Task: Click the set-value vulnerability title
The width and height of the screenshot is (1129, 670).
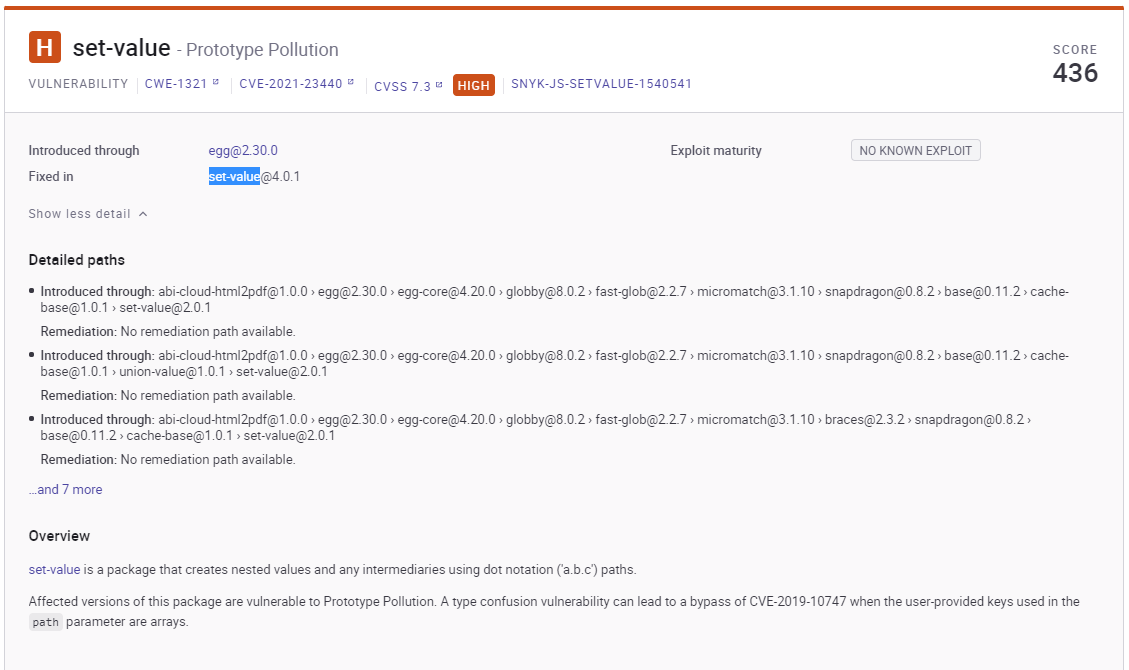Action: tap(122, 47)
